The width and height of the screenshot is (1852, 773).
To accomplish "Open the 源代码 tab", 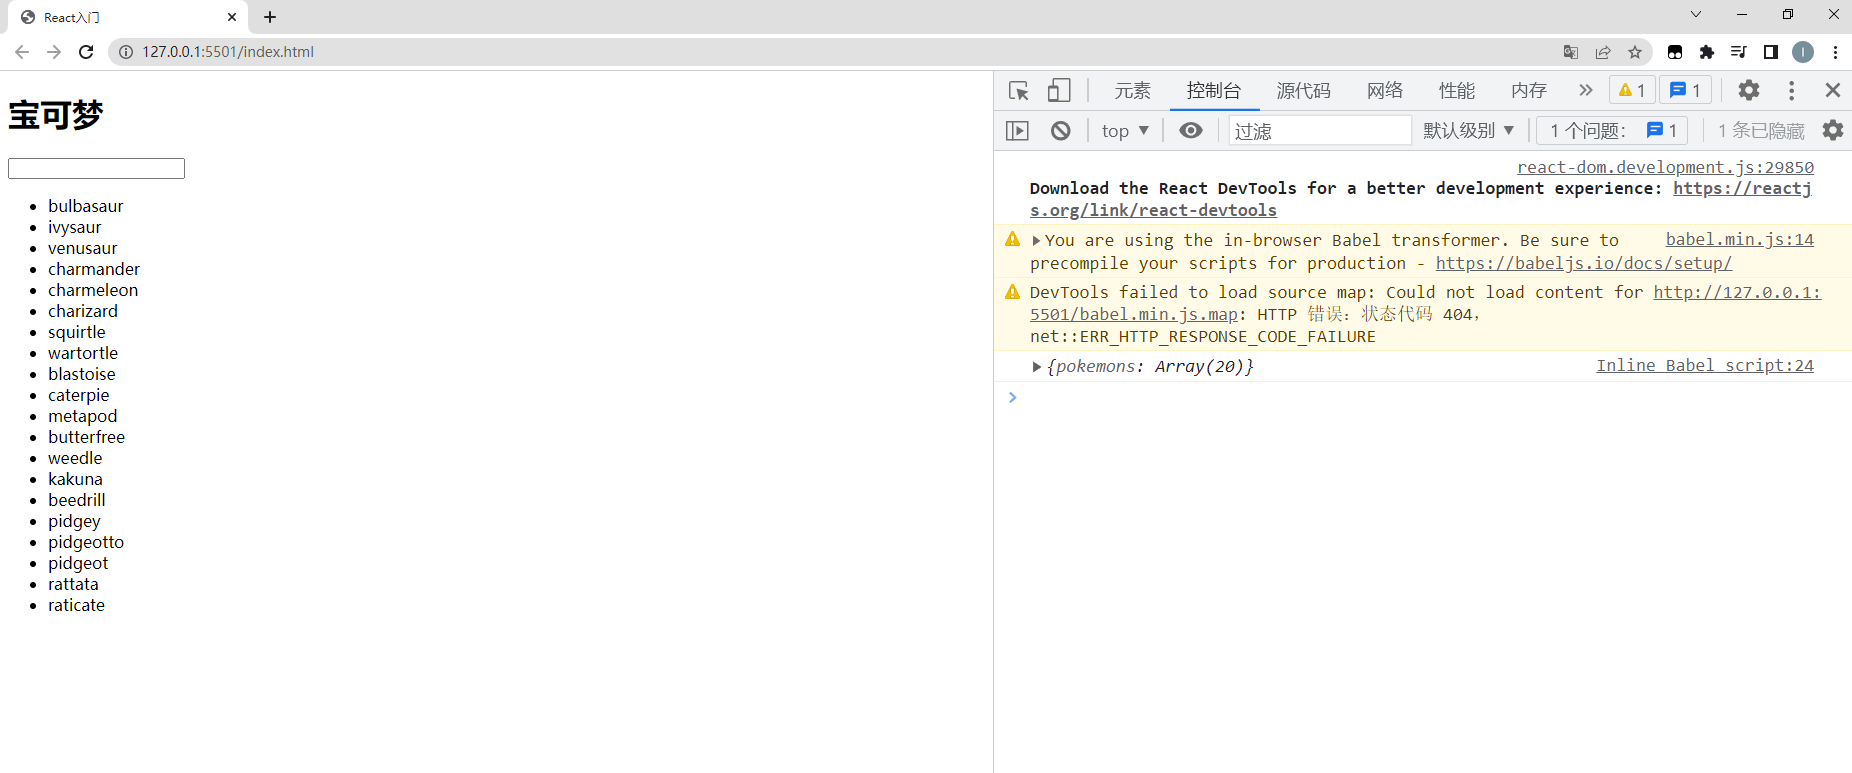I will (1303, 91).
